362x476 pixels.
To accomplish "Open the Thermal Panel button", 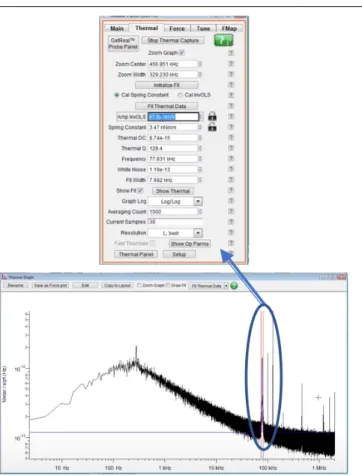I will pos(136,254).
